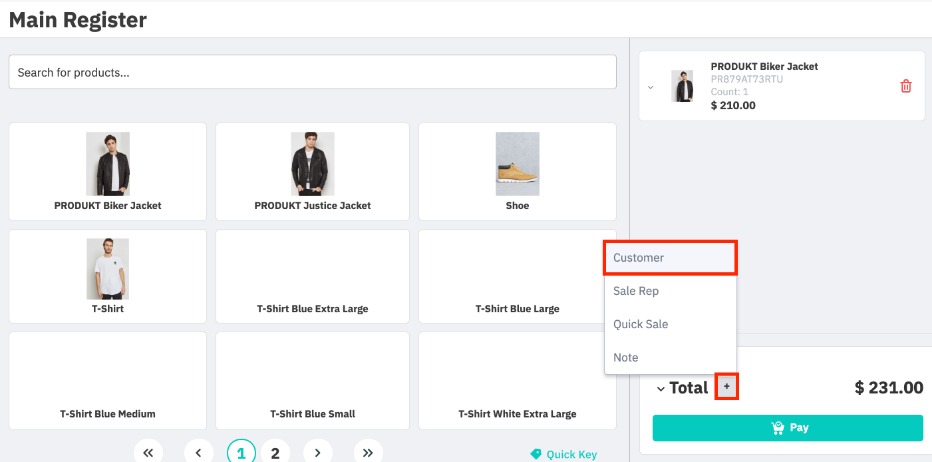Open the Quick Key tag link
This screenshot has height=462, width=932.
[x=563, y=454]
